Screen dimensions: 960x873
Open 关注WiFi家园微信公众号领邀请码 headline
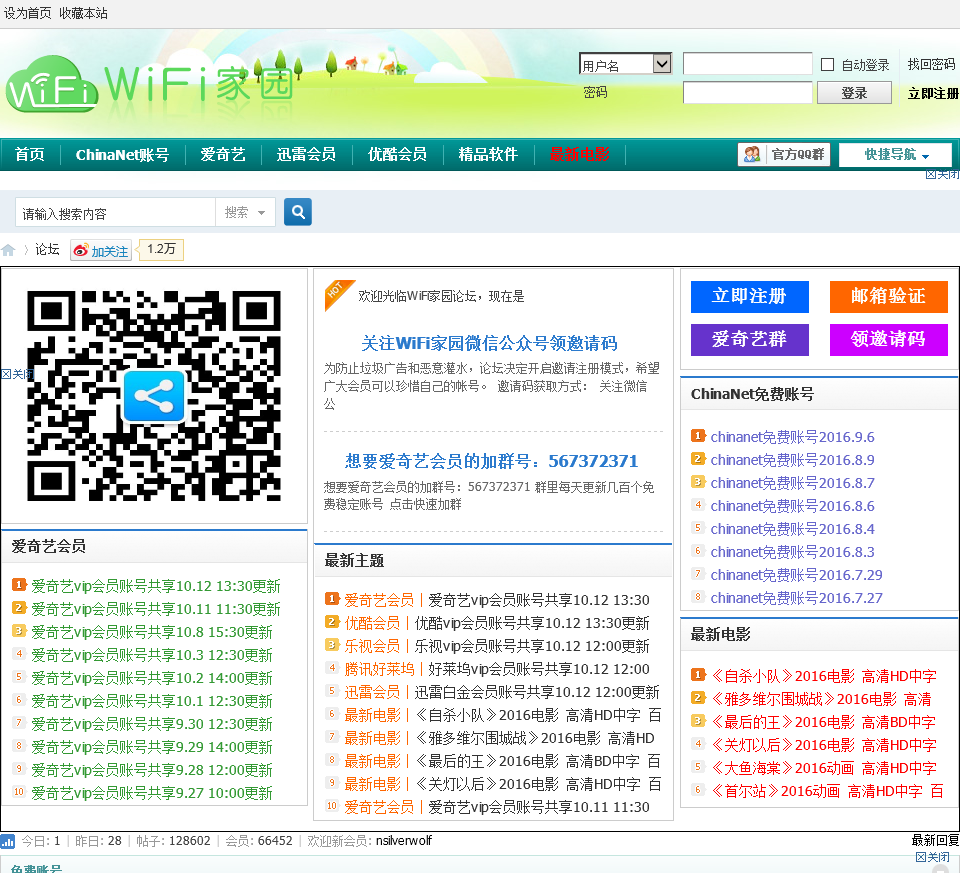[x=489, y=343]
